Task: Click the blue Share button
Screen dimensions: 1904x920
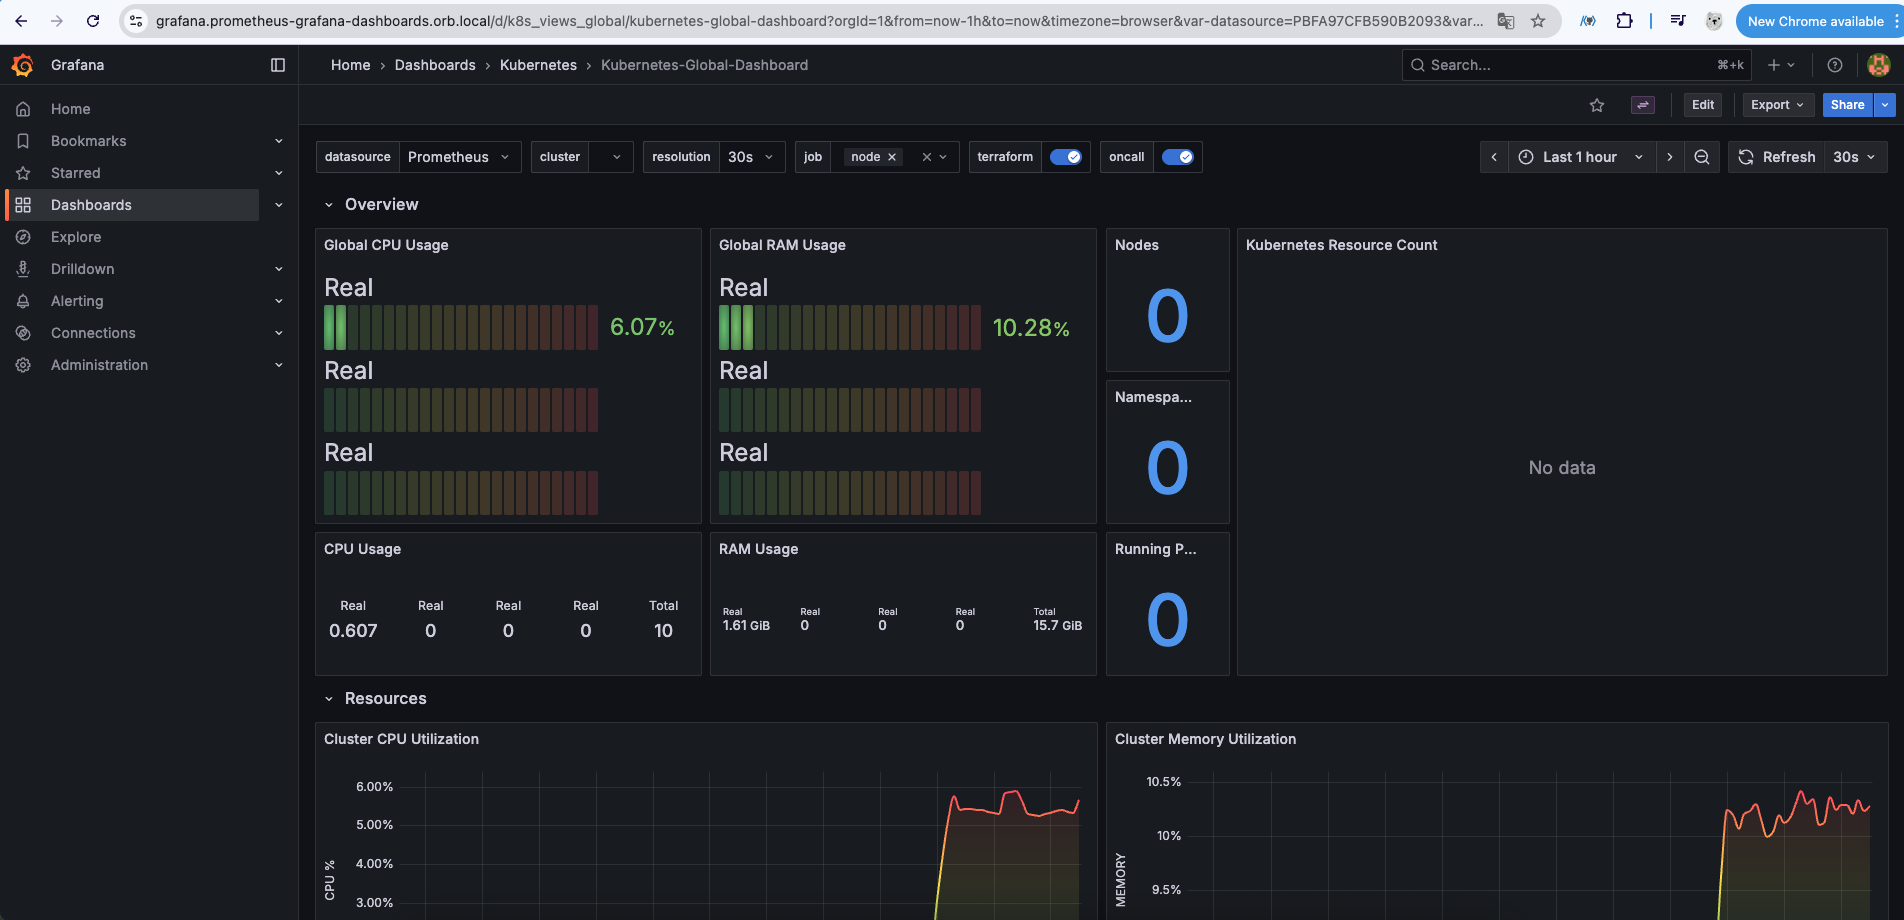Action: pos(1847,105)
